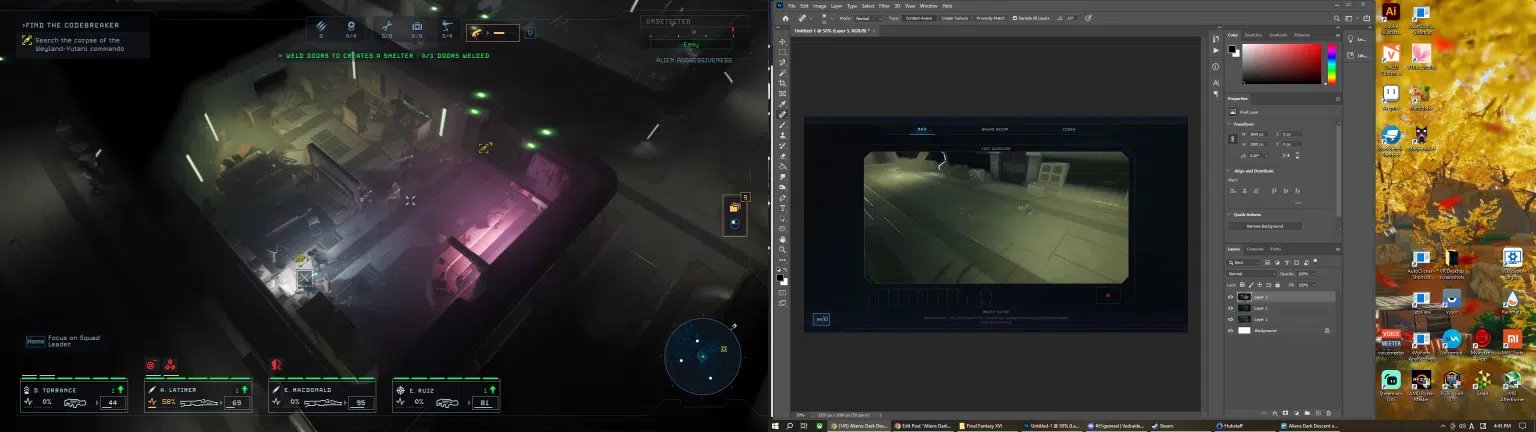Open Adobe Illustrator desktop shortcut
Viewport: 1536px width, 432px height.
1390,15
